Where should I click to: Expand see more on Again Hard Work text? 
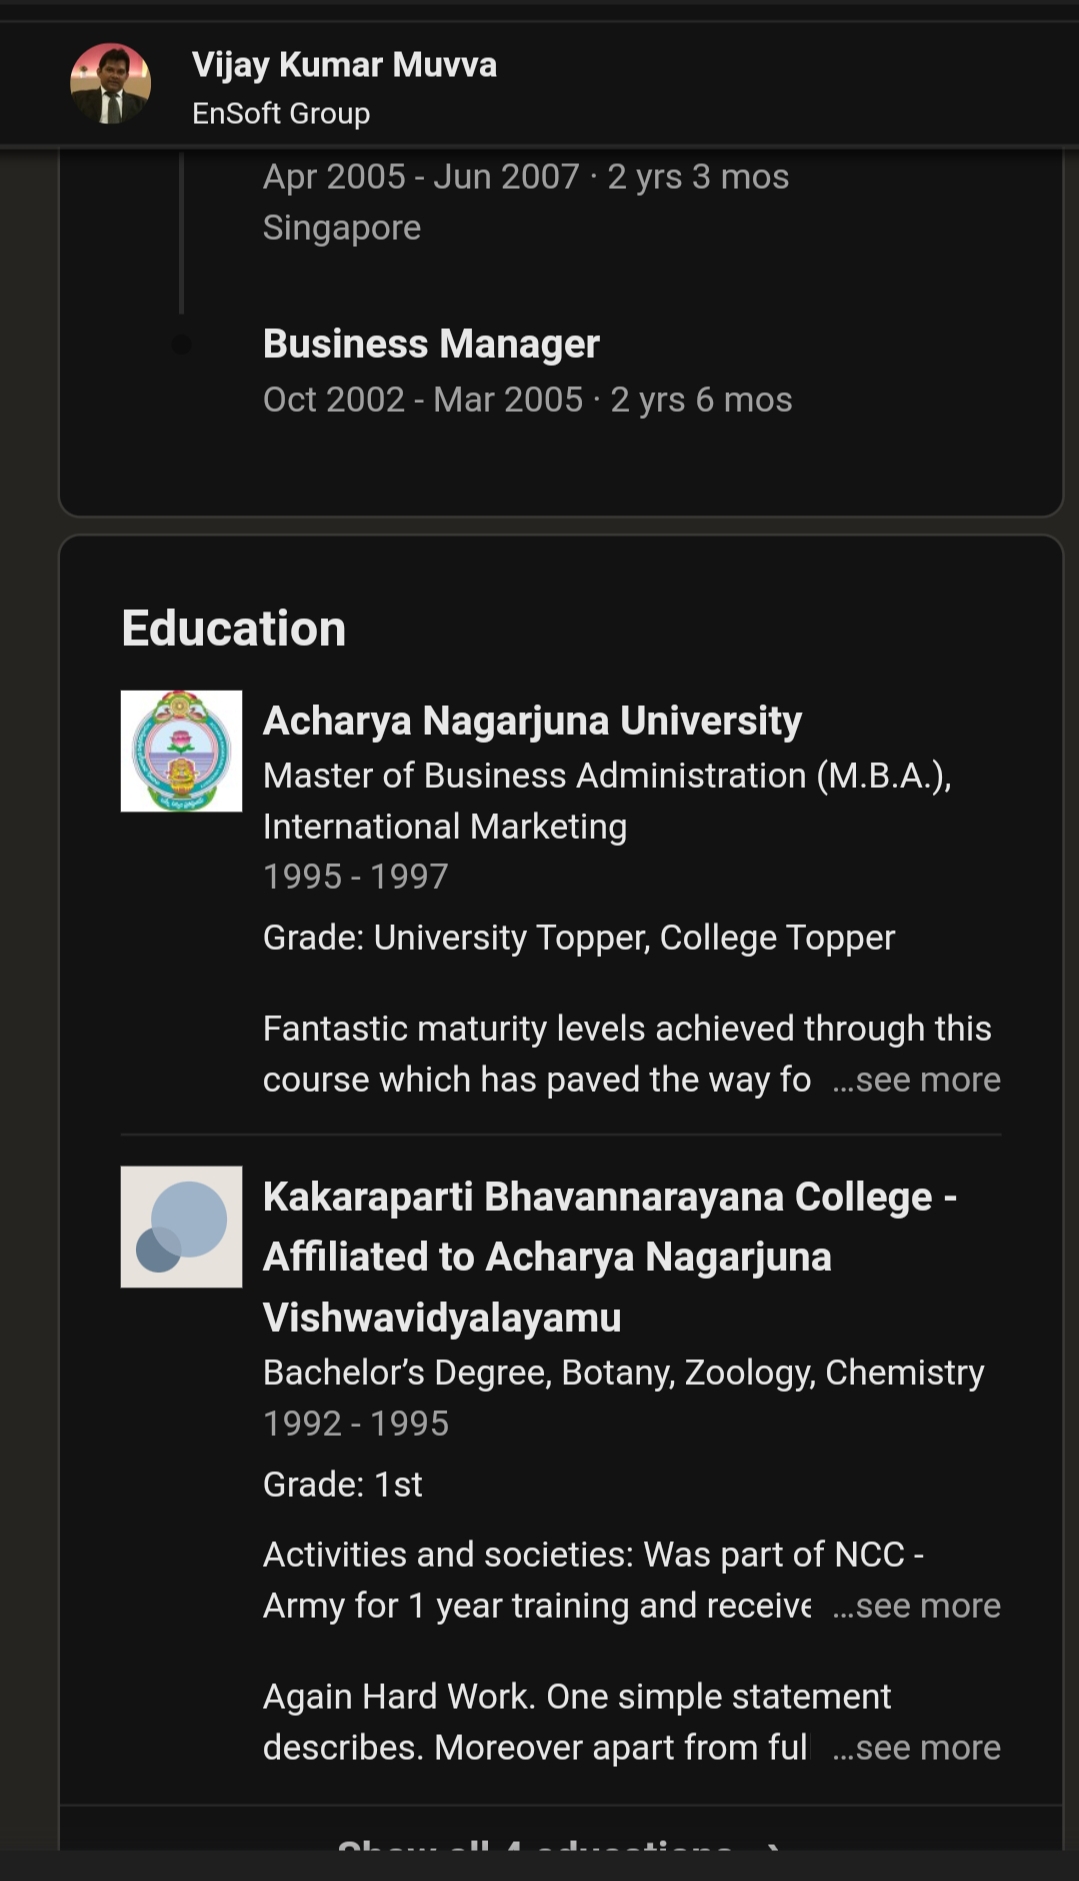click(x=916, y=1748)
